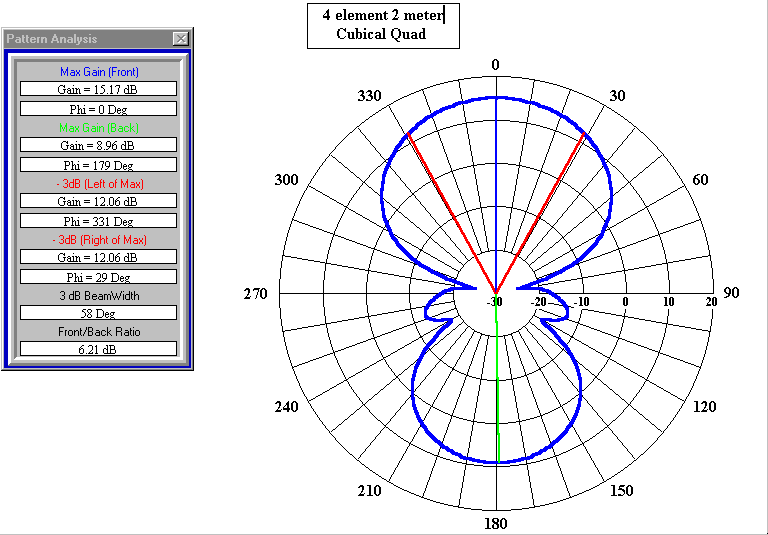
Task: Click the 4 element 2 meter title box
Action: coord(382,25)
